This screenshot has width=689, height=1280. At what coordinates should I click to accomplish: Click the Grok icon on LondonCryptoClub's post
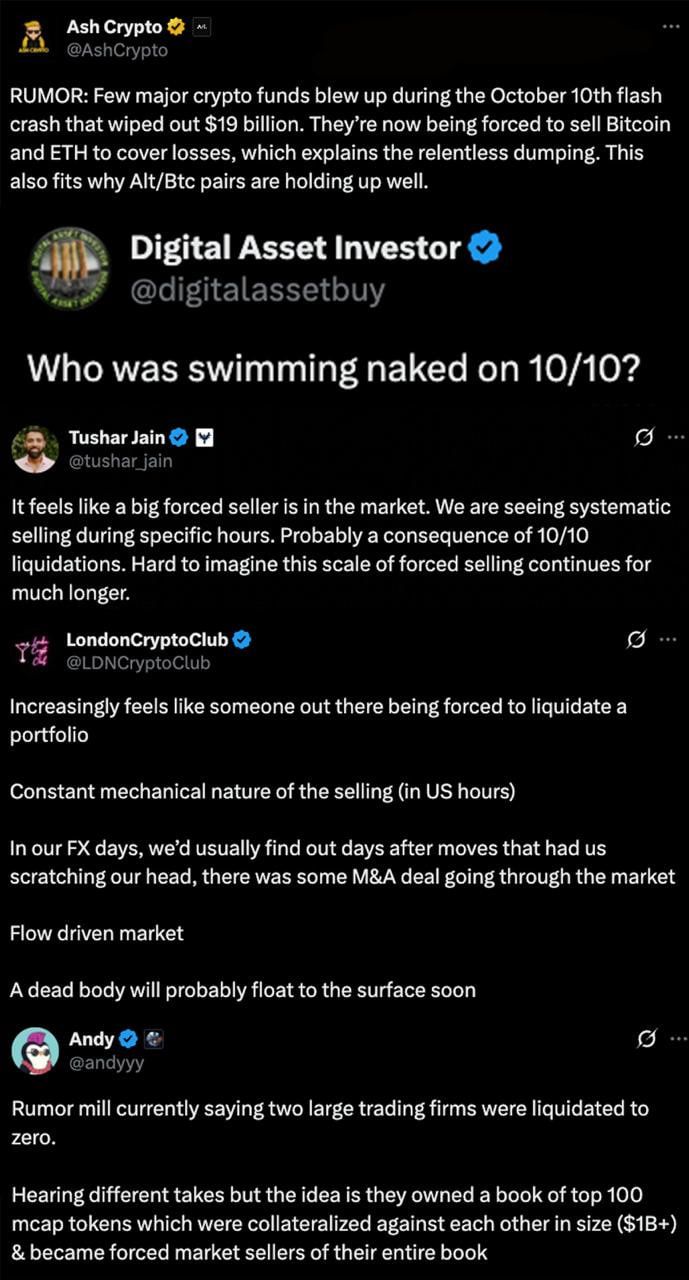pyautogui.click(x=634, y=640)
